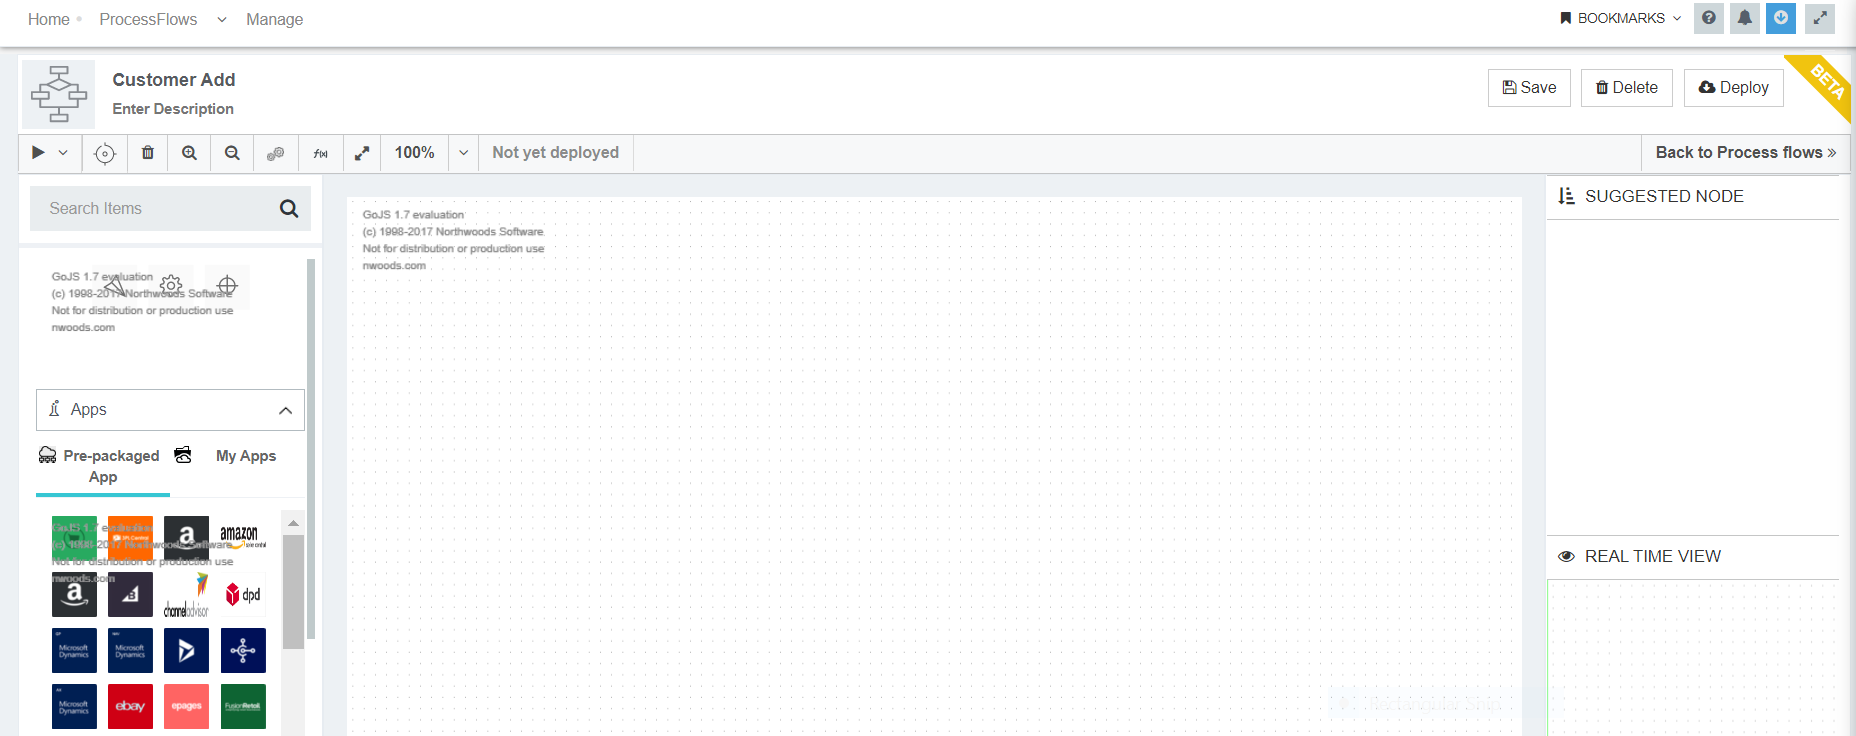This screenshot has height=736, width=1856.
Task: Select the gear palette node
Action: pyautogui.click(x=171, y=285)
